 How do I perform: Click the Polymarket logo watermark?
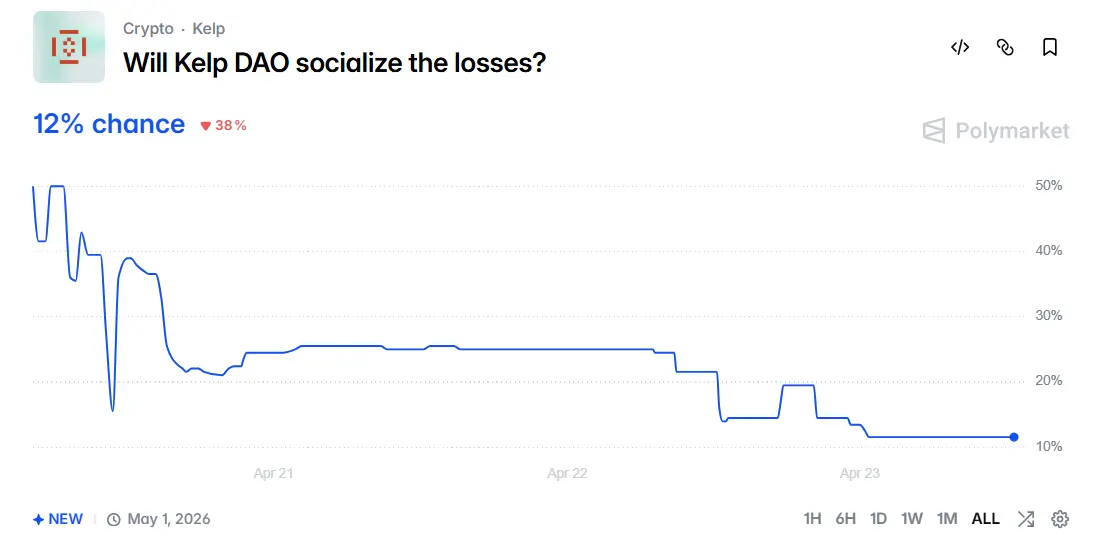click(x=996, y=131)
